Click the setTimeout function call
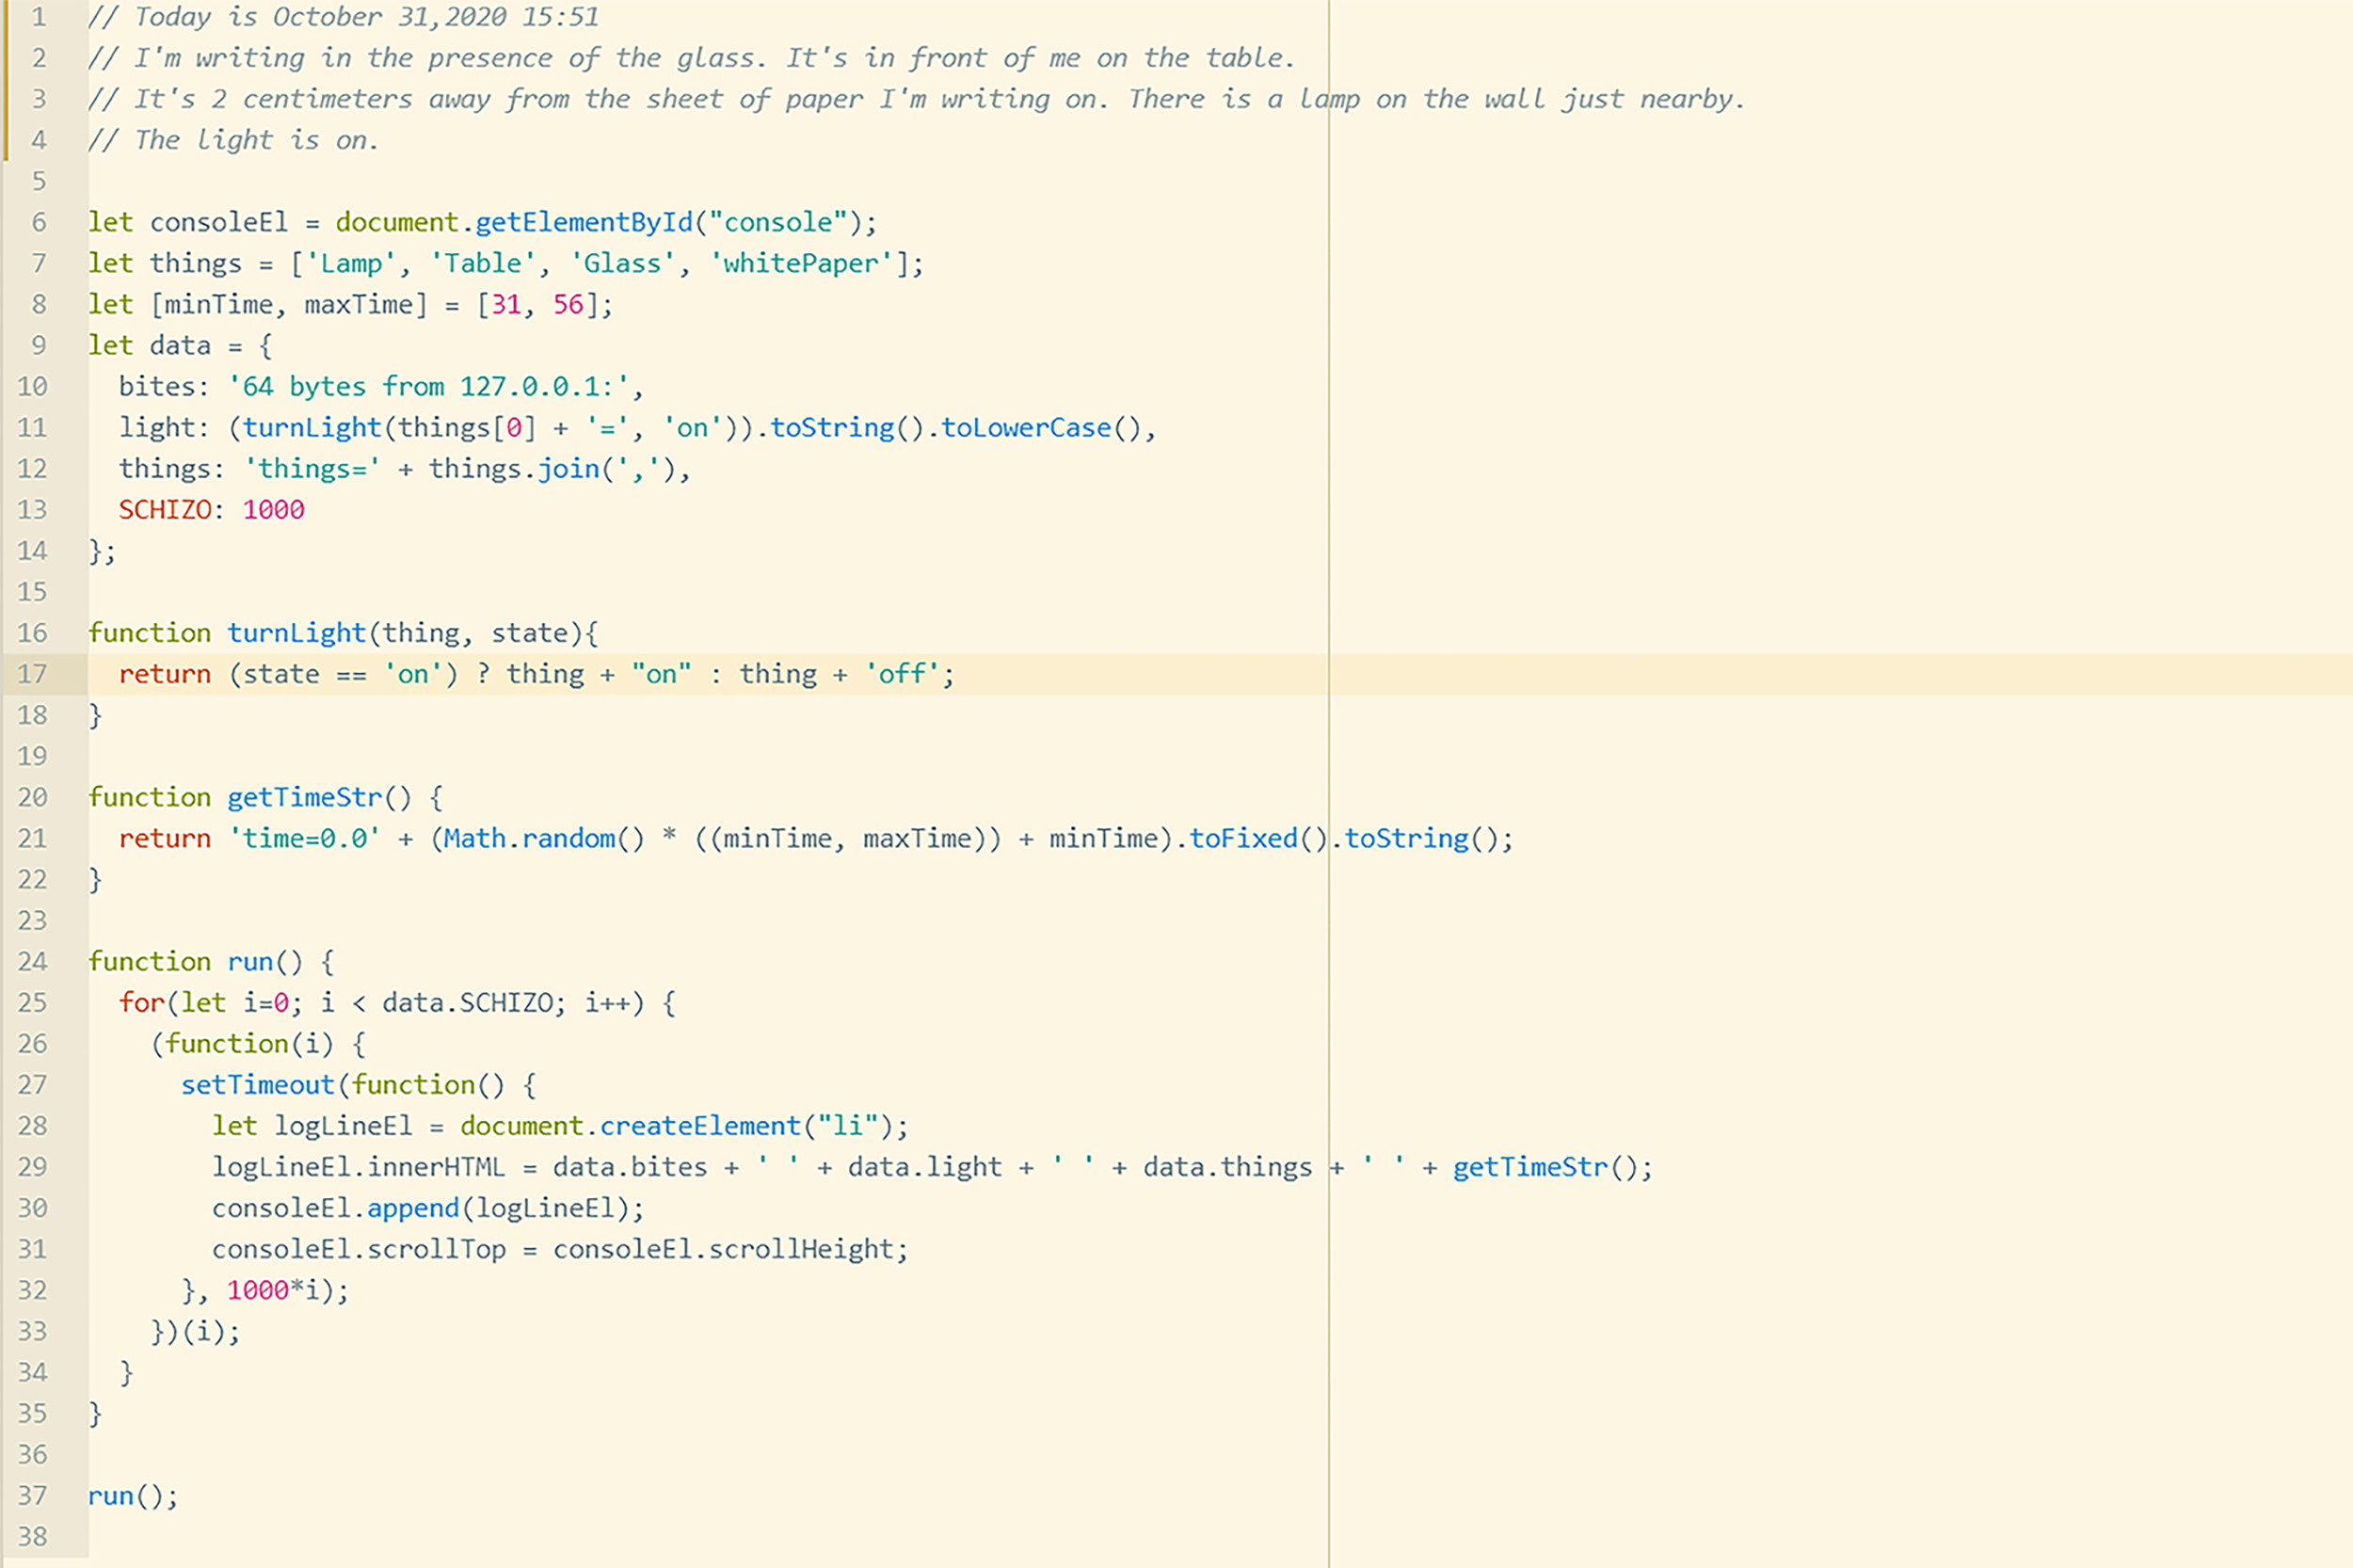This screenshot has height=1568, width=2353. (257, 1085)
